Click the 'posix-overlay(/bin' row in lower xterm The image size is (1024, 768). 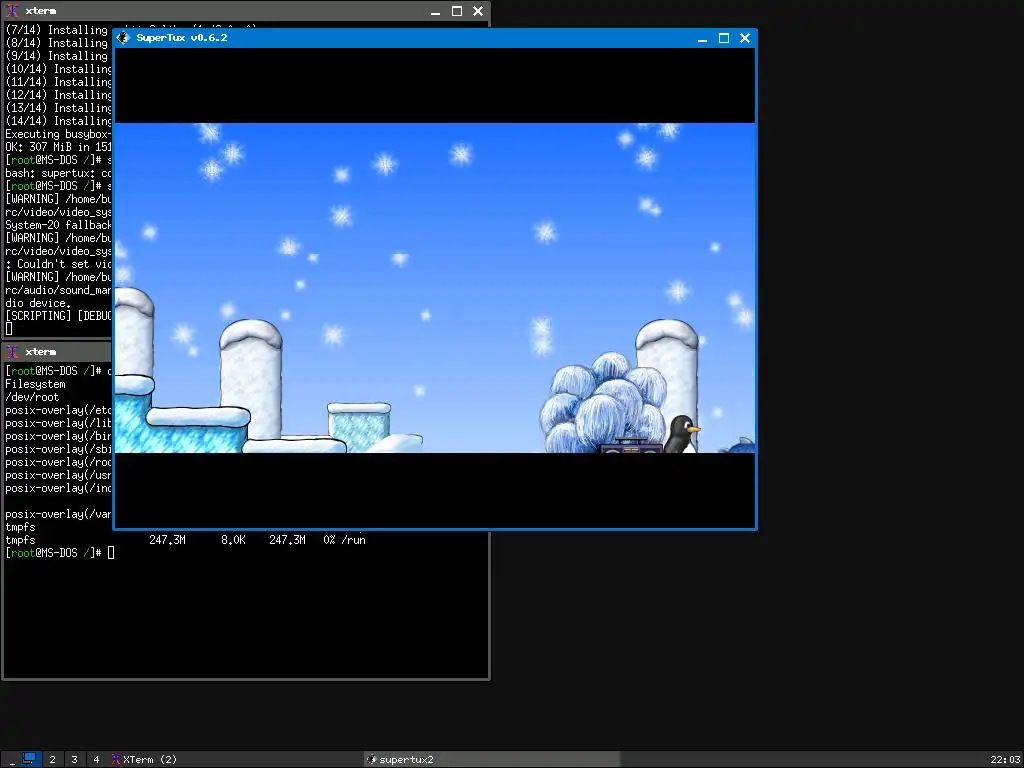(59, 436)
